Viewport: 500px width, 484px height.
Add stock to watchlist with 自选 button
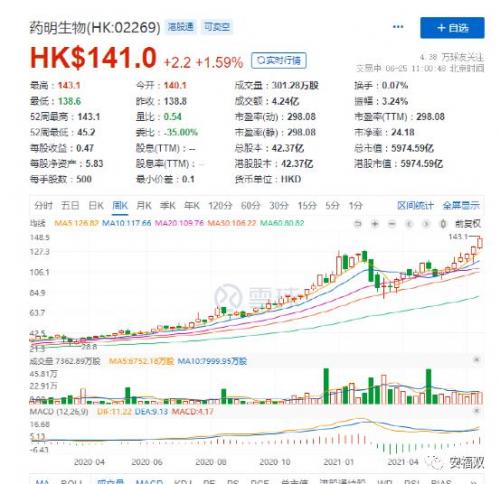pyautogui.click(x=452, y=28)
